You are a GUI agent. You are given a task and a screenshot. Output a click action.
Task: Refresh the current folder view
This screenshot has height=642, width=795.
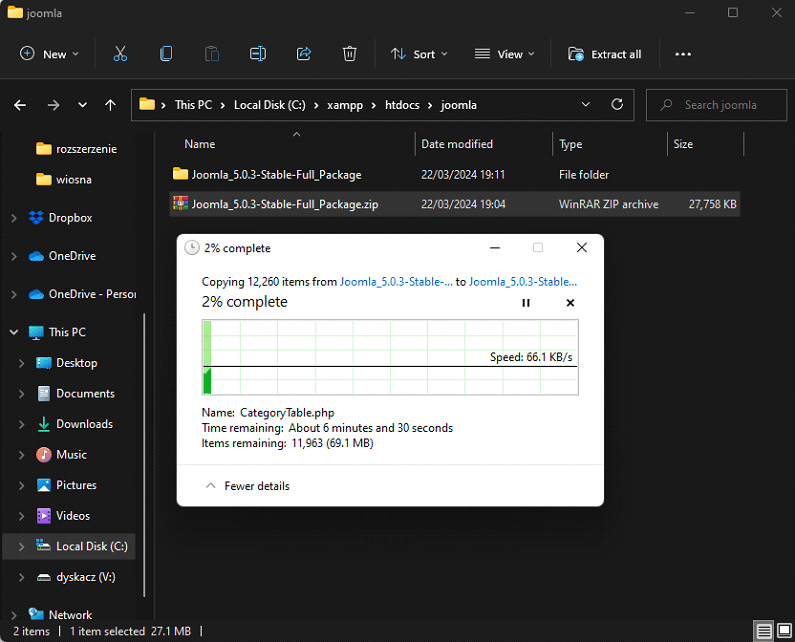tap(617, 104)
